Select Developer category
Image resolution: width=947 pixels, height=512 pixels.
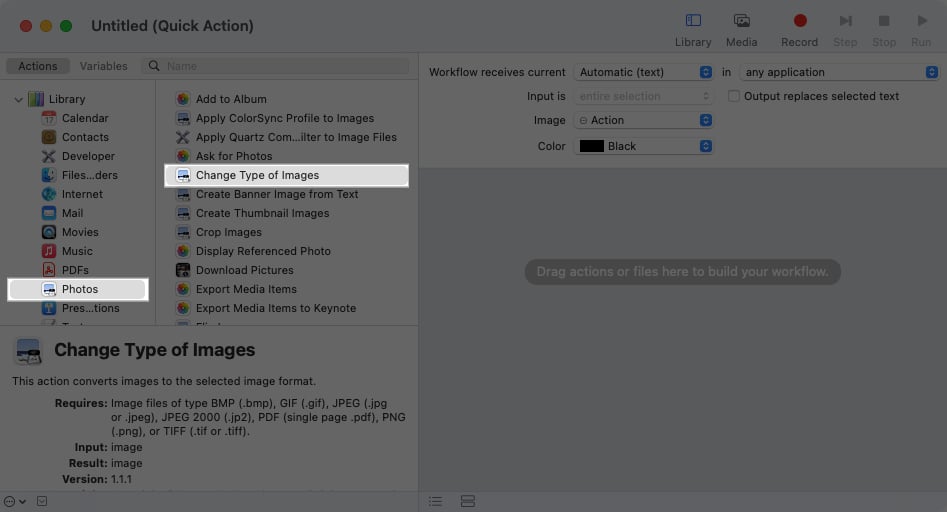point(79,156)
